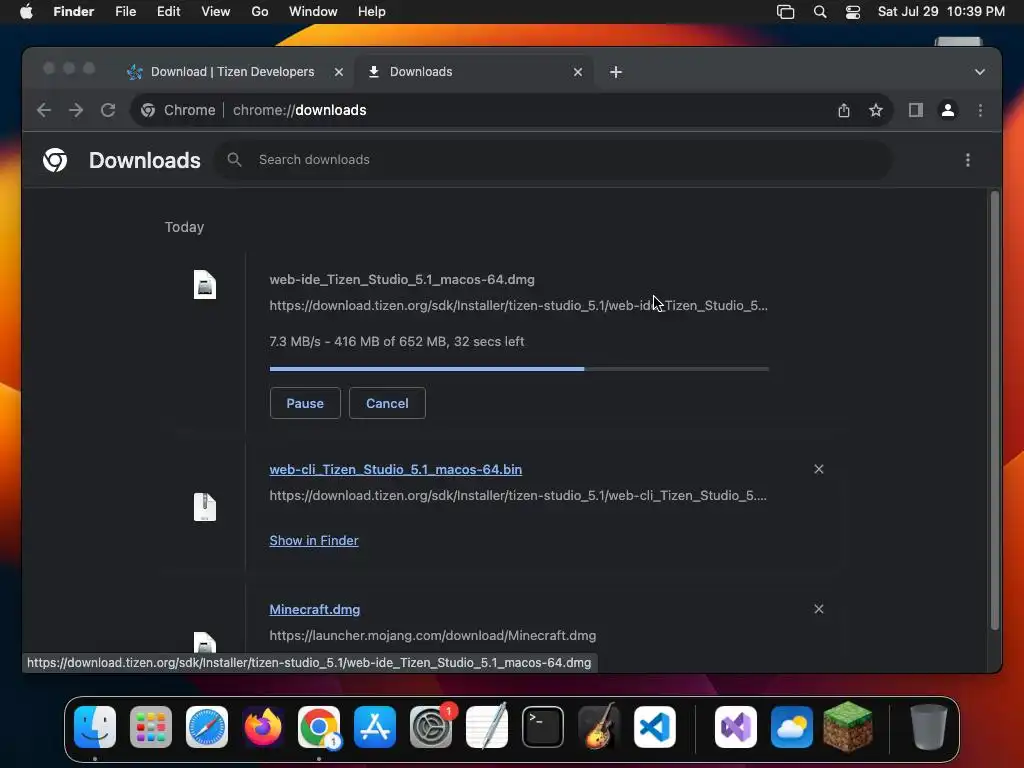Open Finder from the Dock
The image size is (1024, 768).
(95, 726)
